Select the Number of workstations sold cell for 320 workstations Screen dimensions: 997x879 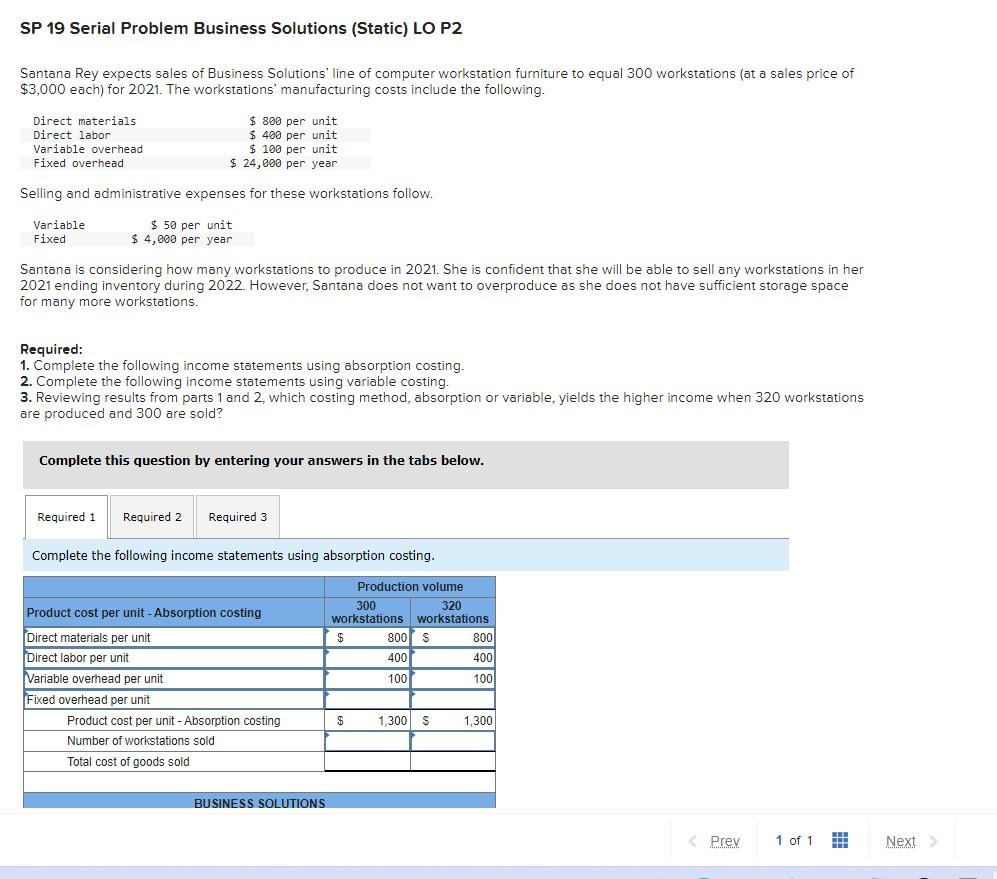451,740
